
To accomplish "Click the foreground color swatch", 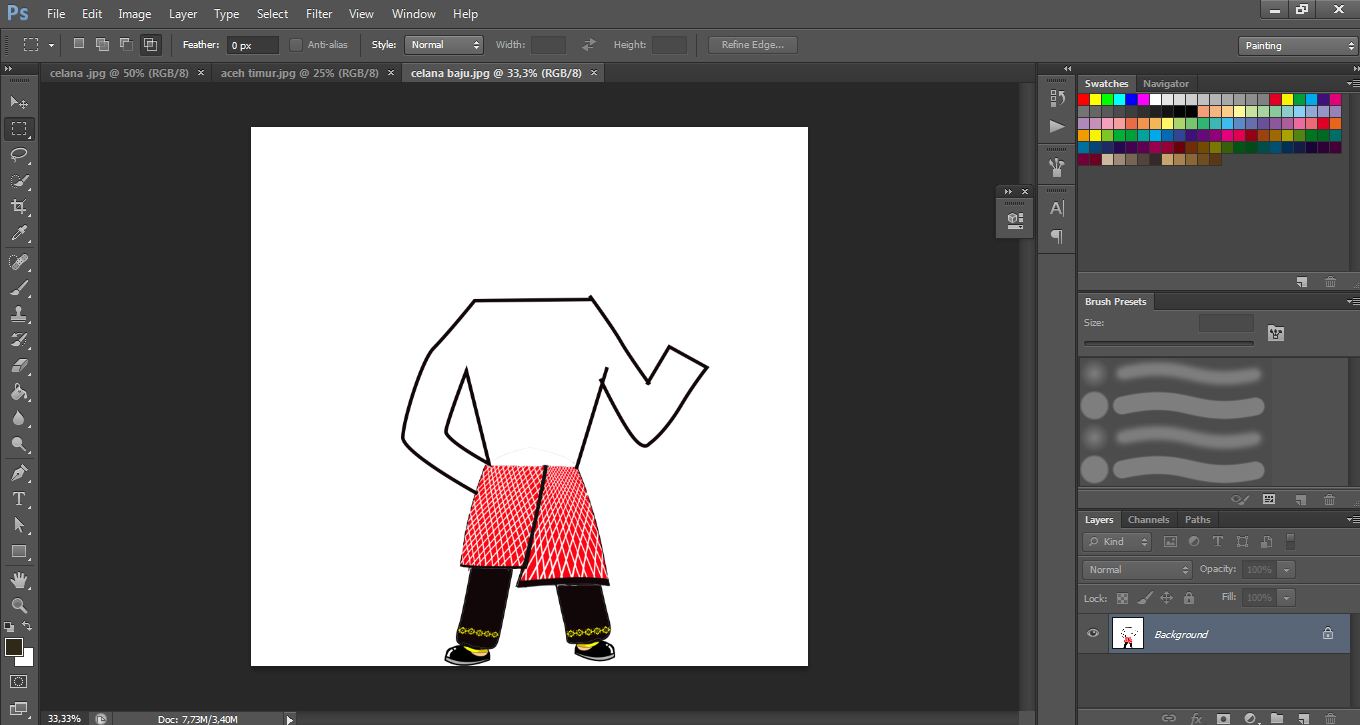I will click(14, 647).
